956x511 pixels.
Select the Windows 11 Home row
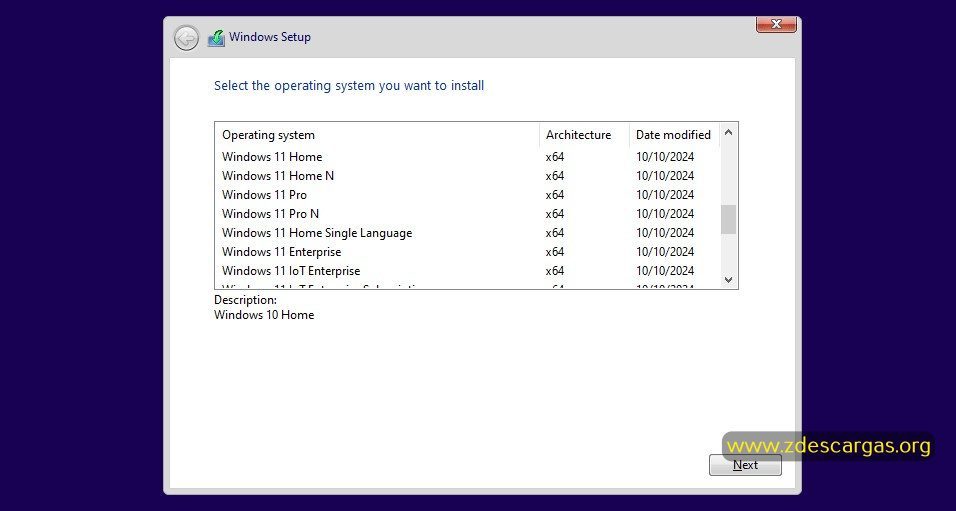[468, 157]
